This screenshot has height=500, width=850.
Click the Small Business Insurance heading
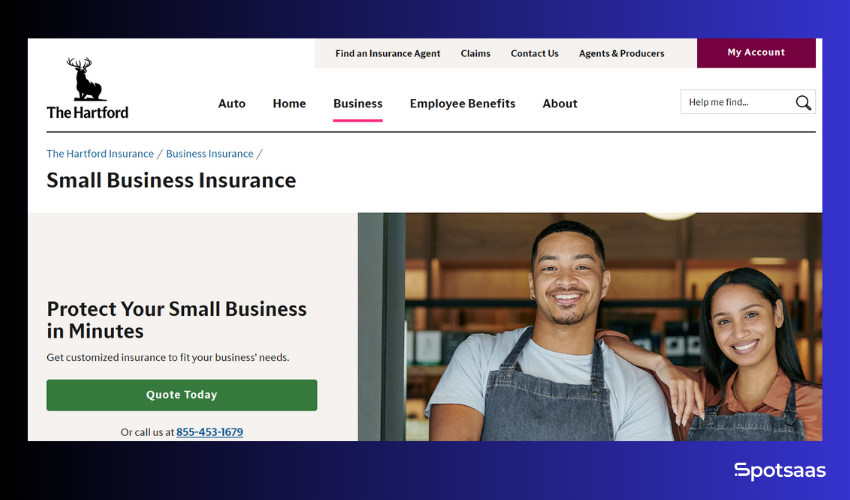171,180
